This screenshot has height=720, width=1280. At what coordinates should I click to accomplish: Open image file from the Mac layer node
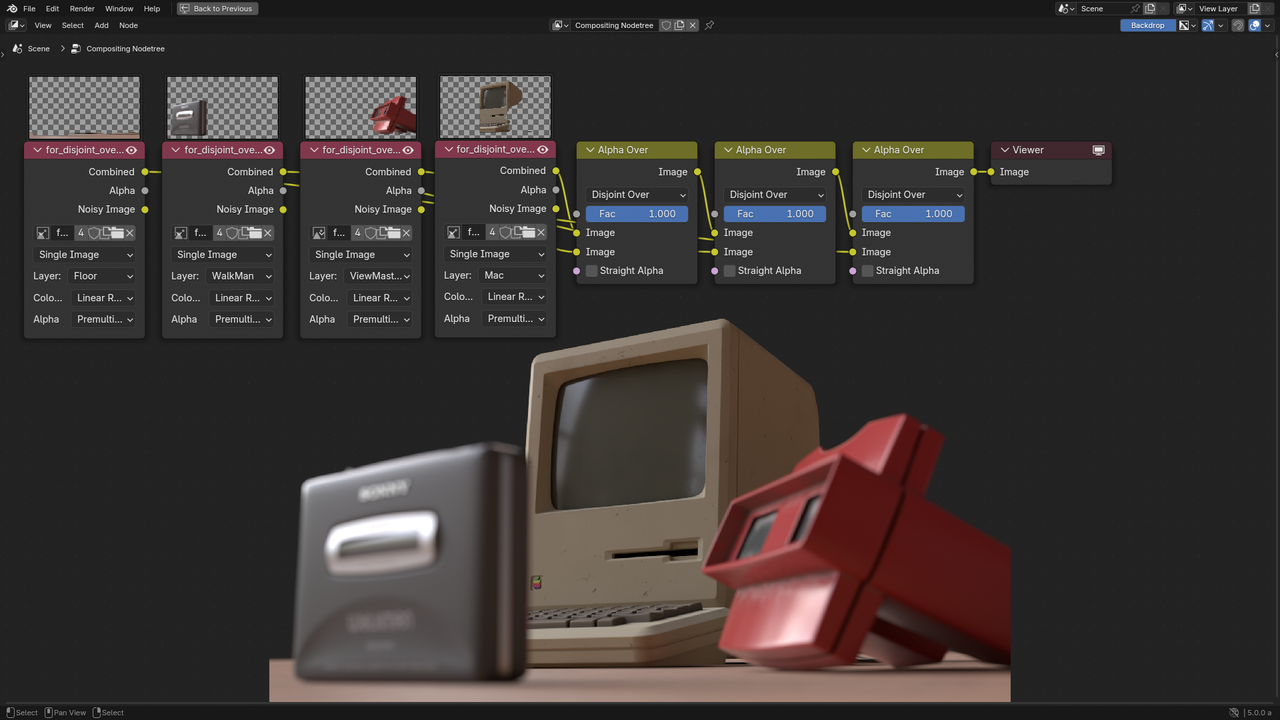(x=530, y=232)
